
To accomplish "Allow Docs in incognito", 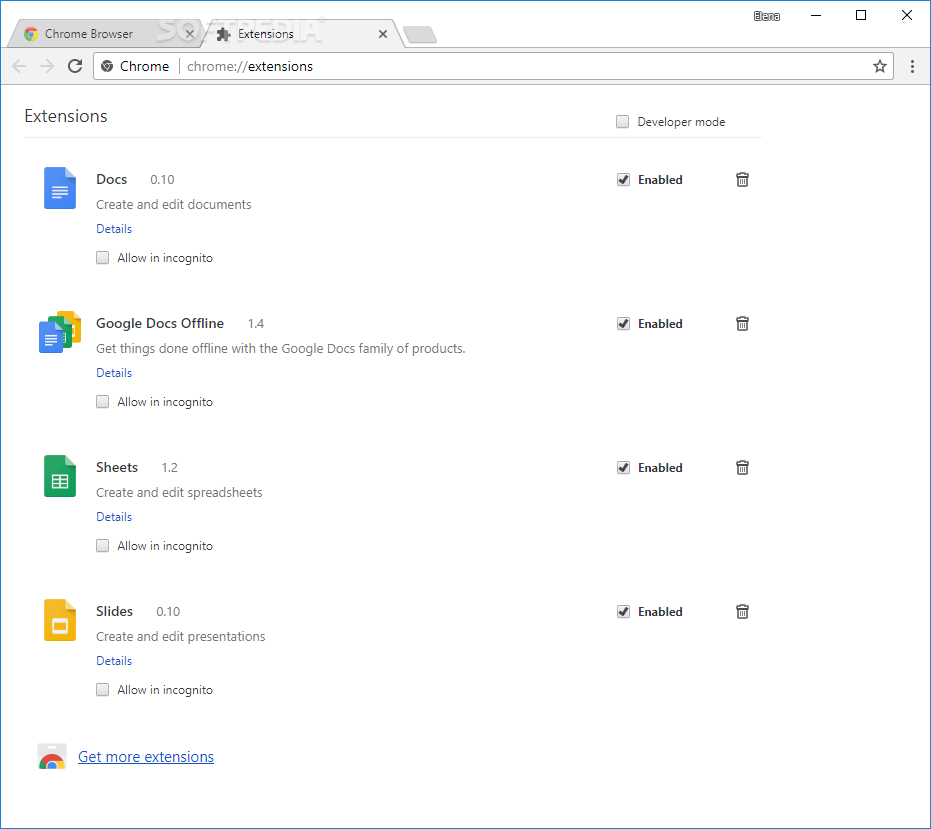I will (103, 258).
